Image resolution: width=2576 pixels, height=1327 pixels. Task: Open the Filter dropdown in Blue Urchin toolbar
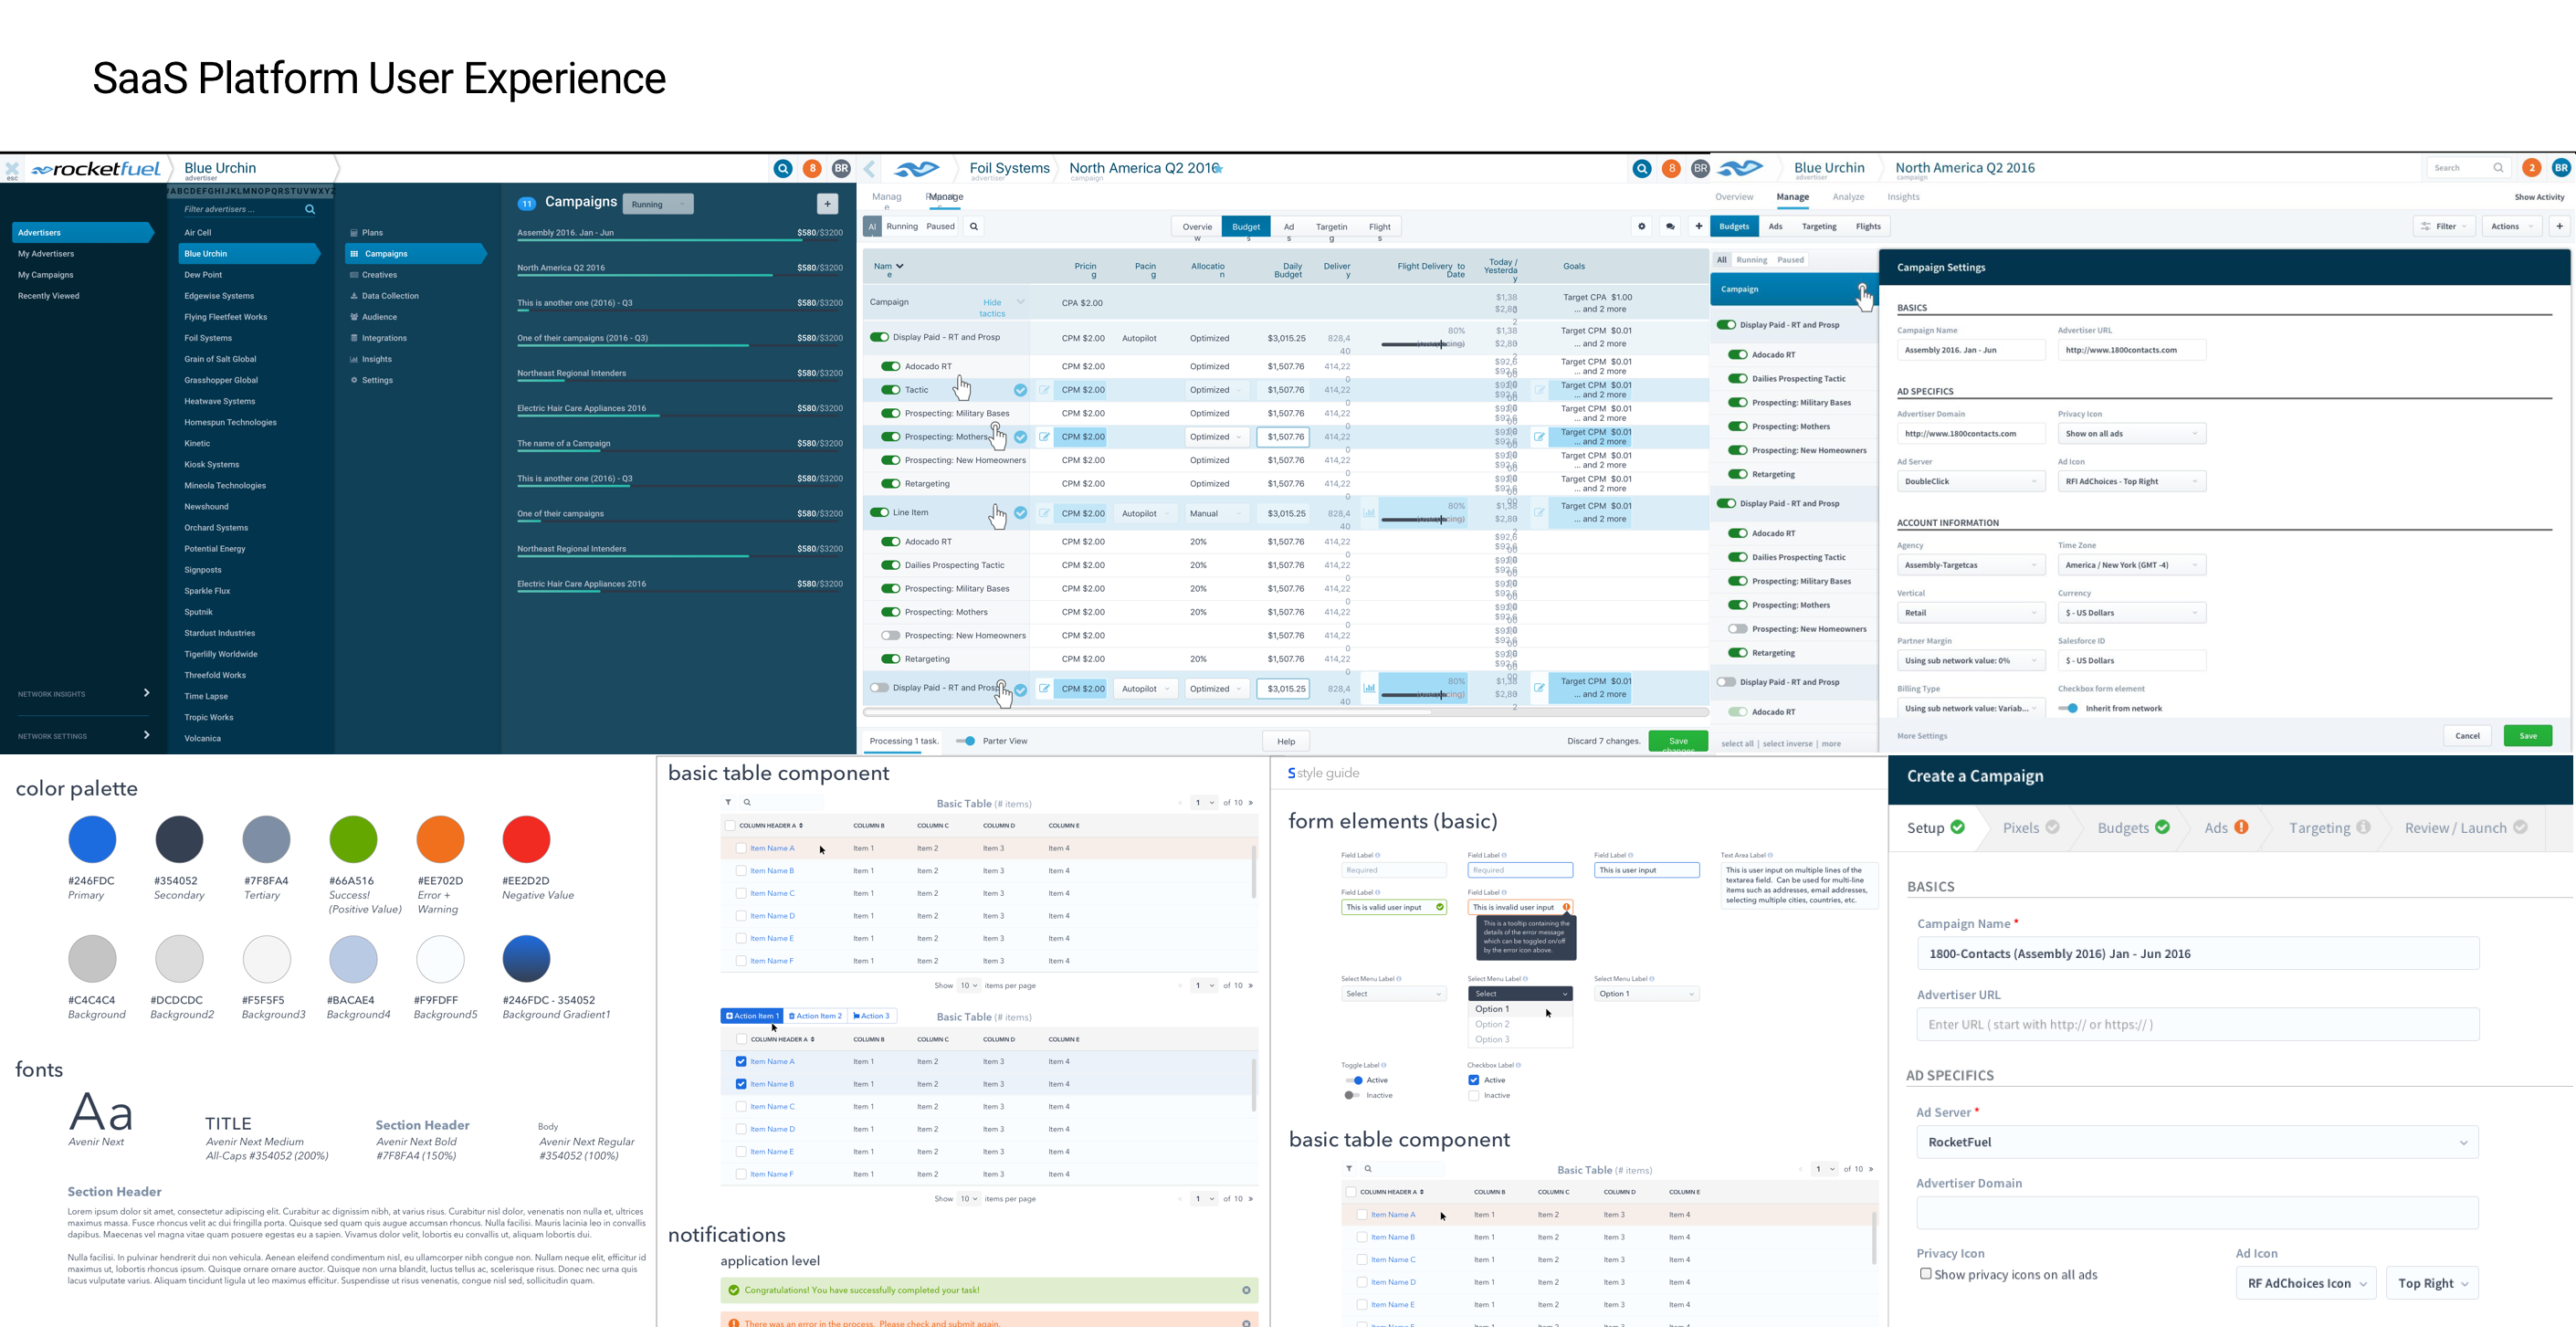click(2444, 227)
